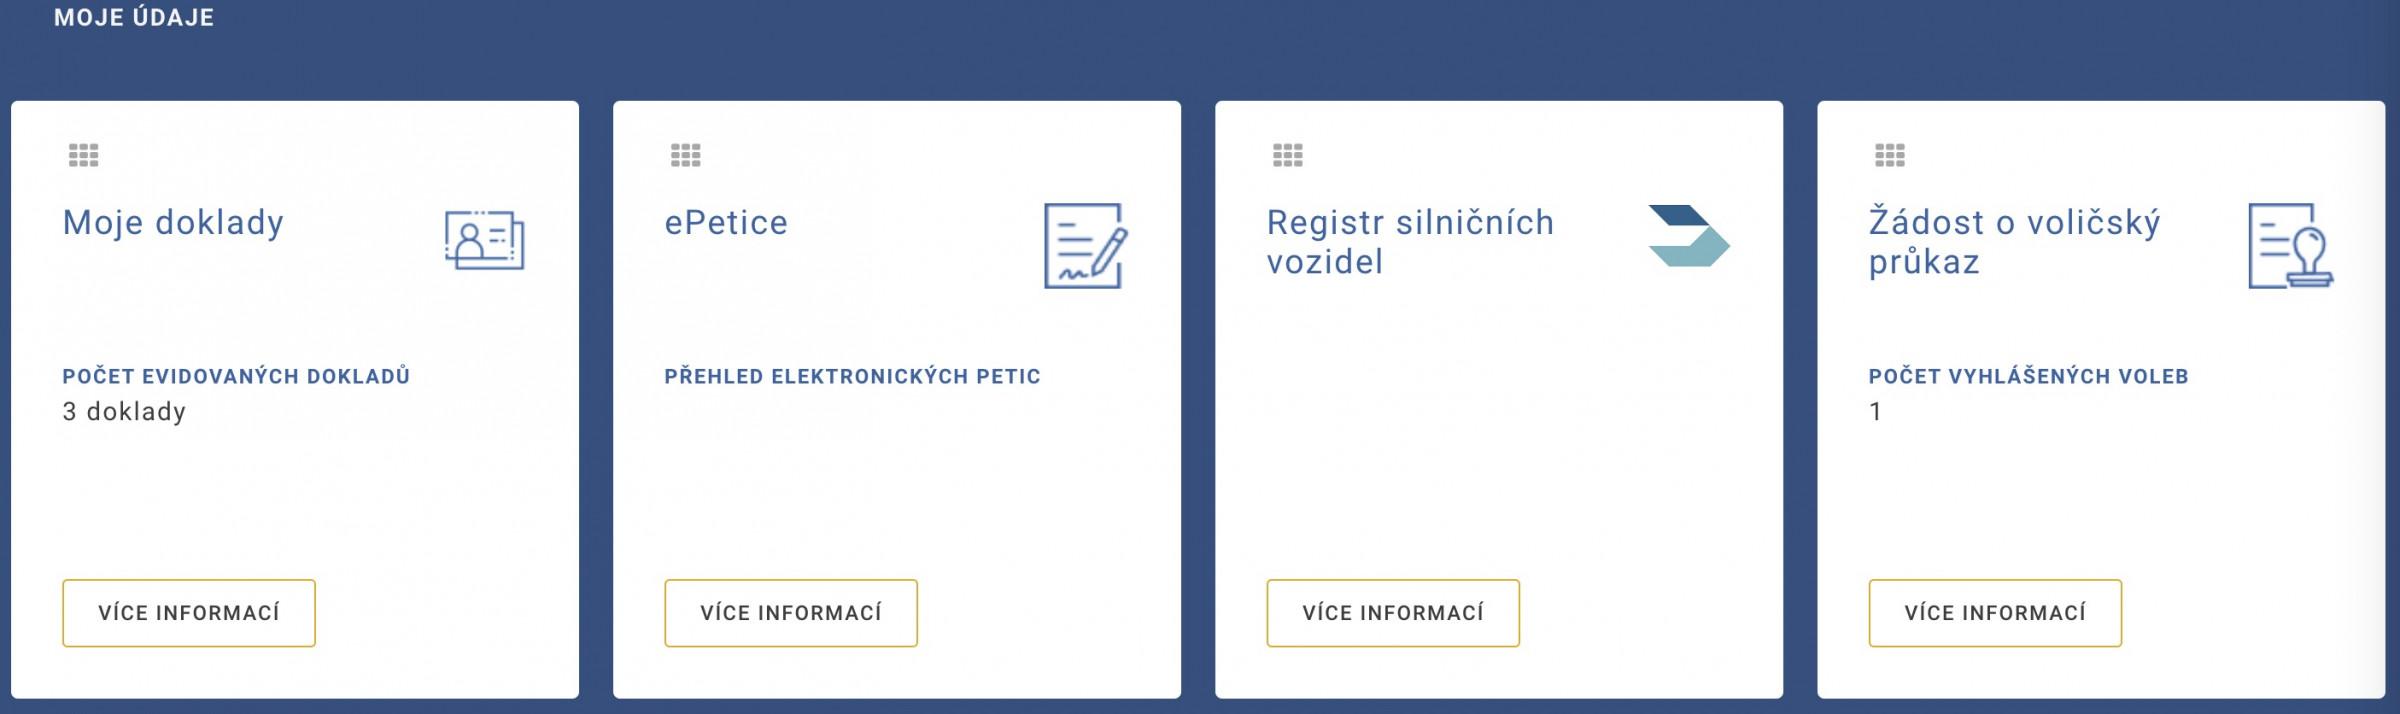Click grid handle icon on Žádost o voličský průkaz card
Viewport: 2400px width, 714px height.
[x=1889, y=155]
